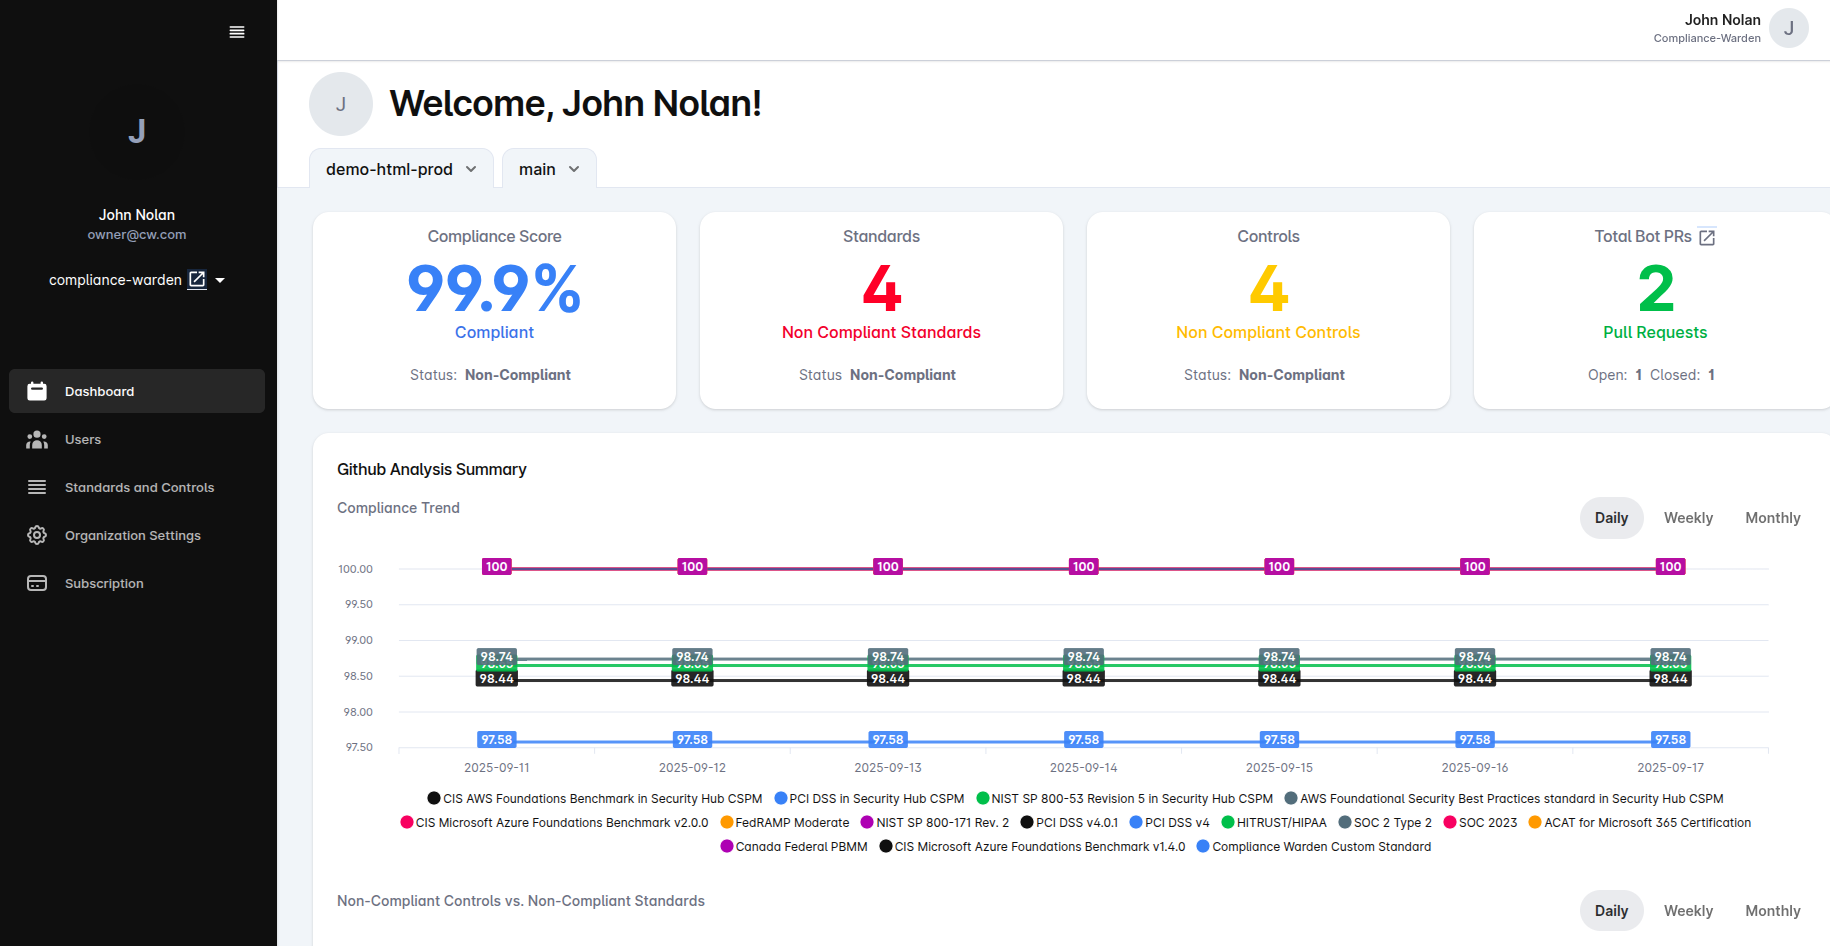The height and width of the screenshot is (946, 1830).
Task: Select Daily for Non-Compliant Controls chart
Action: pyautogui.click(x=1611, y=911)
